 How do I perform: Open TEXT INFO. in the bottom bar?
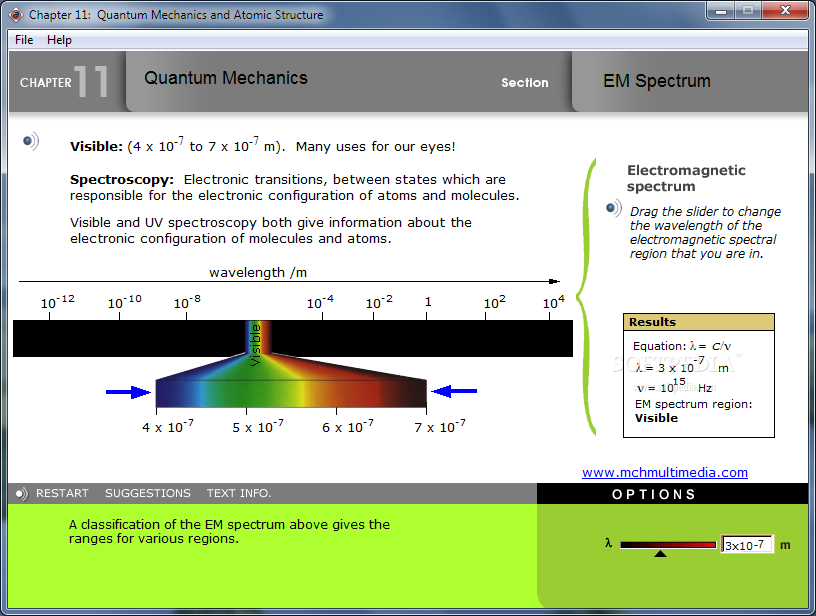tap(239, 493)
